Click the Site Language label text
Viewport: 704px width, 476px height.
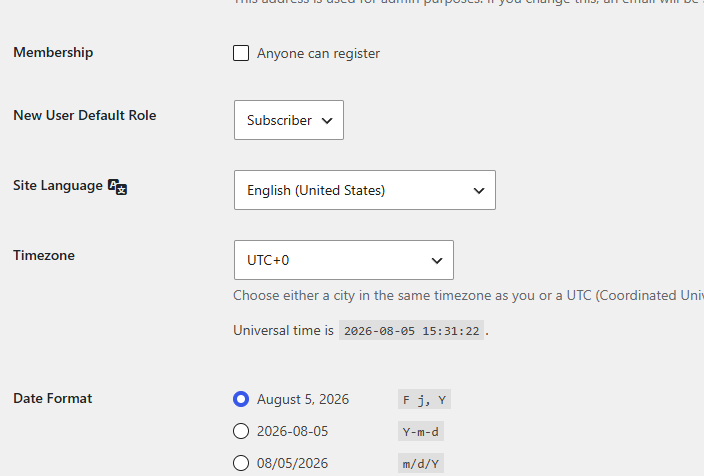click(58, 185)
